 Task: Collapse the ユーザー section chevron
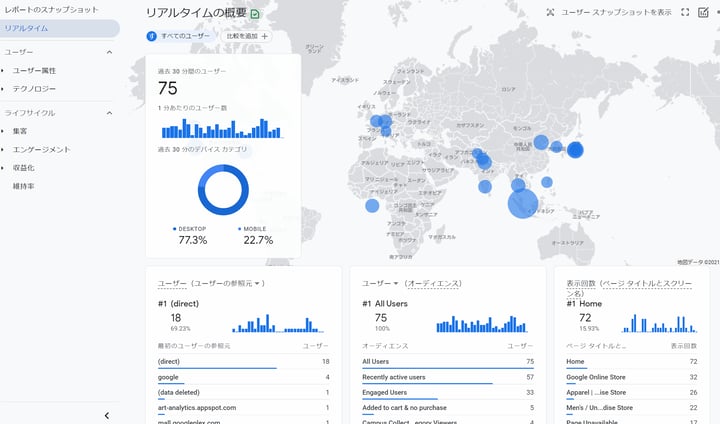click(x=109, y=52)
